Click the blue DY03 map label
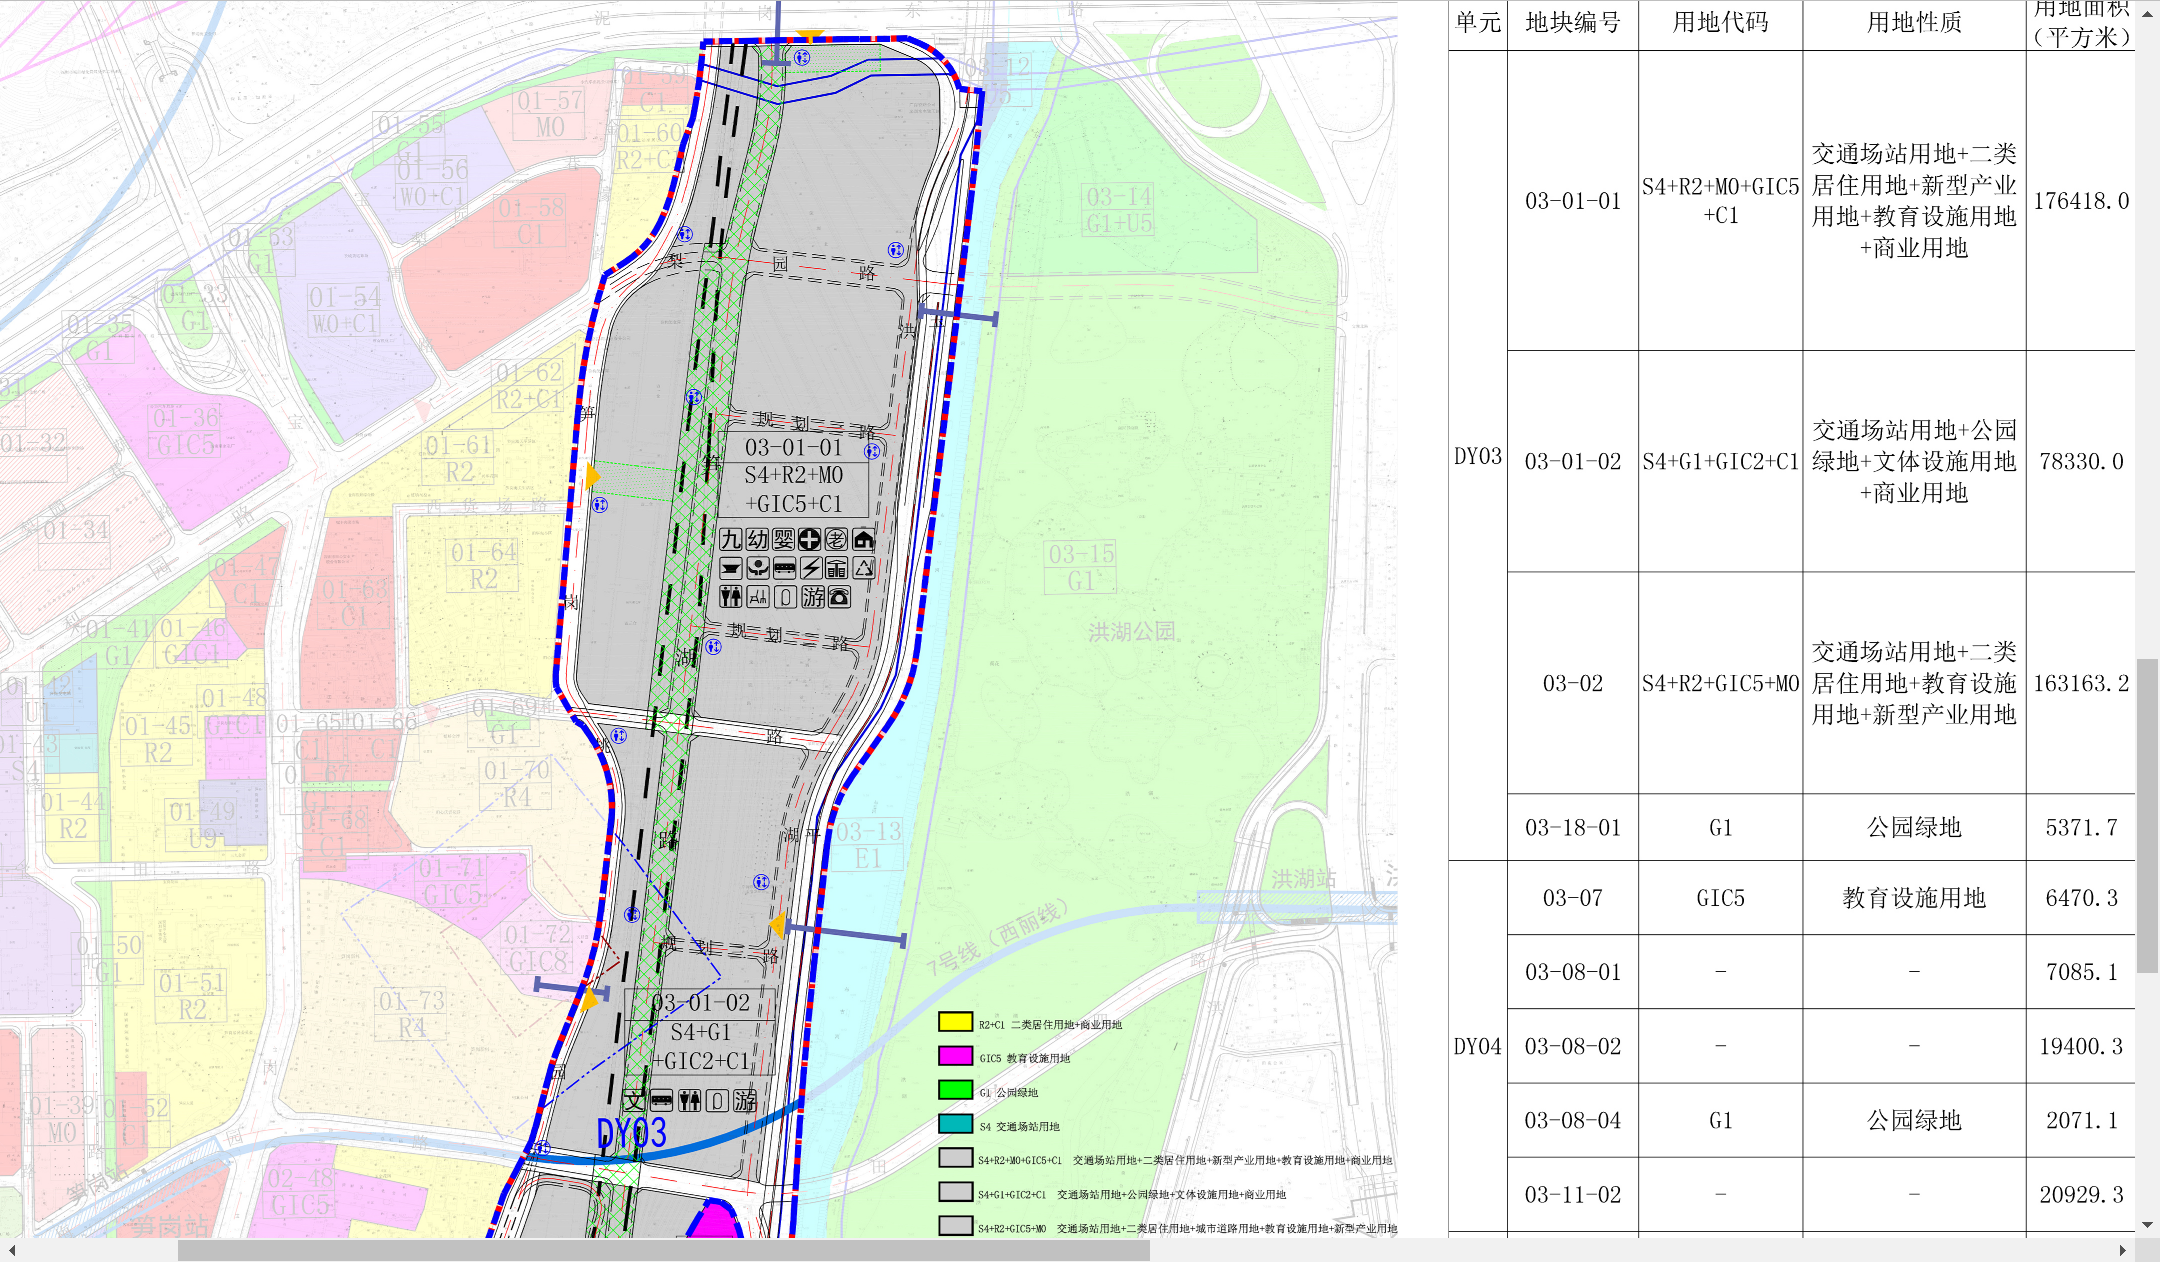The image size is (2160, 1262). tap(631, 1133)
